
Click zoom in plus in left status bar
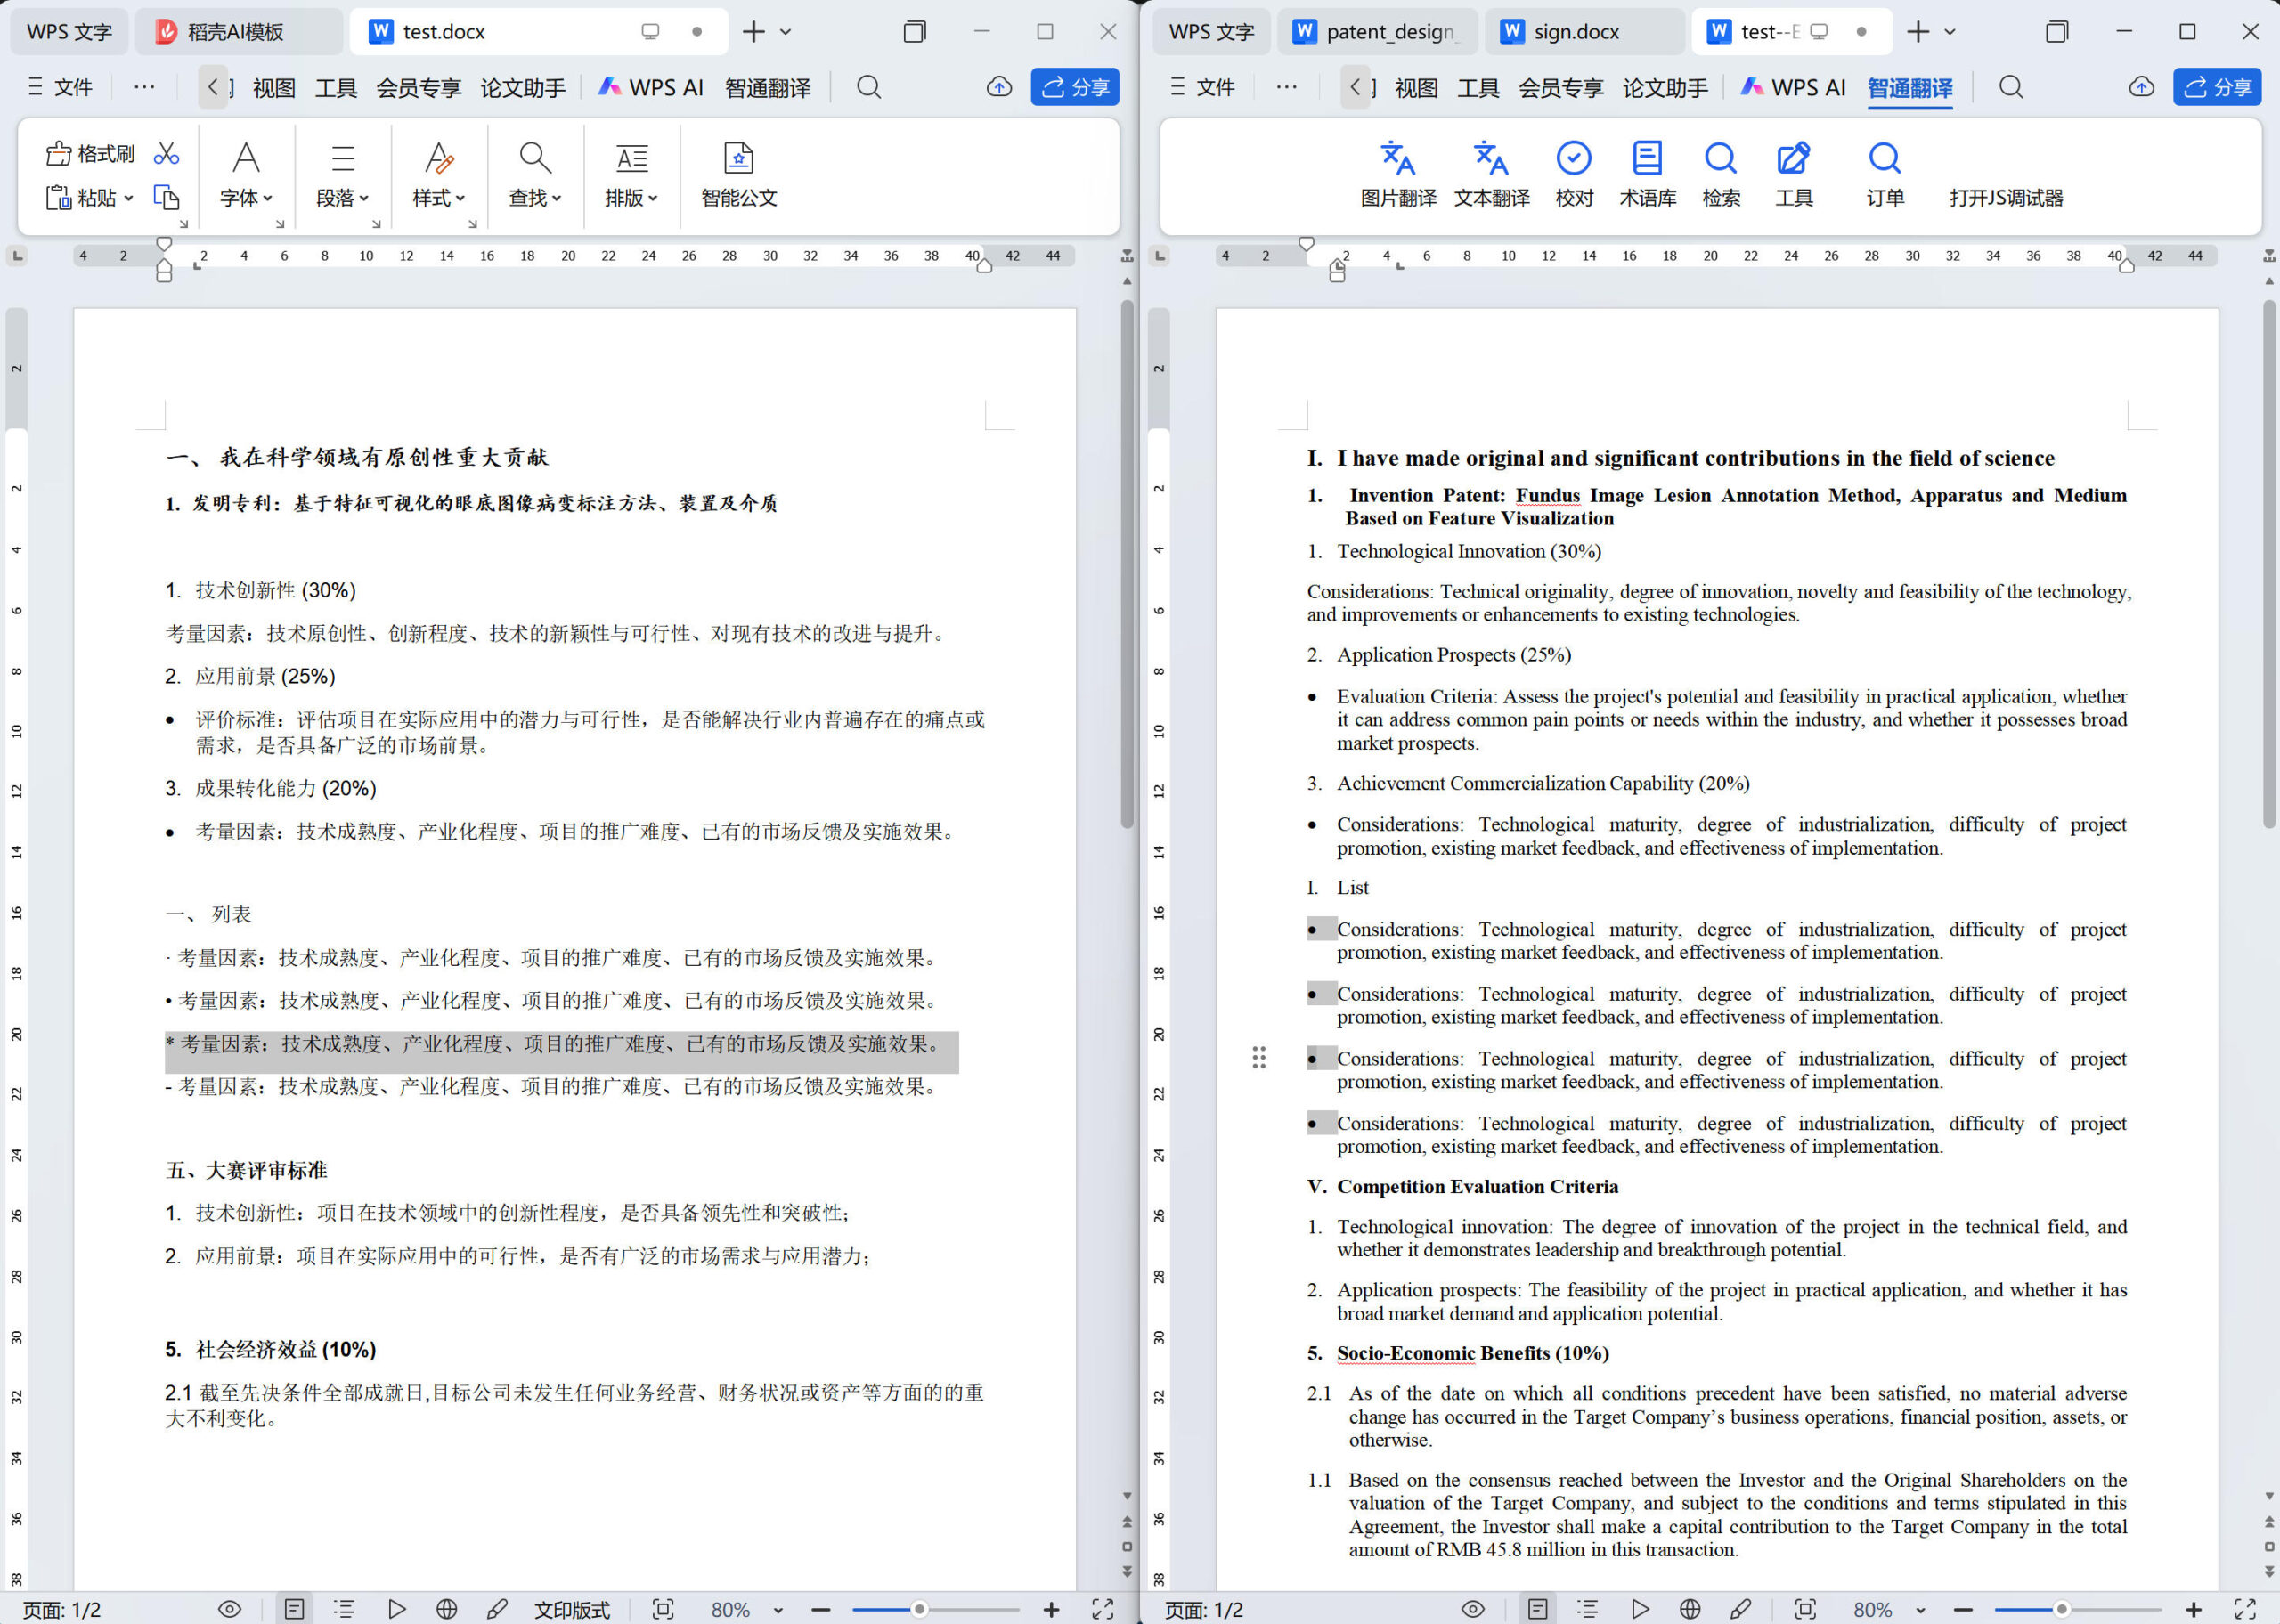pyautogui.click(x=1051, y=1609)
